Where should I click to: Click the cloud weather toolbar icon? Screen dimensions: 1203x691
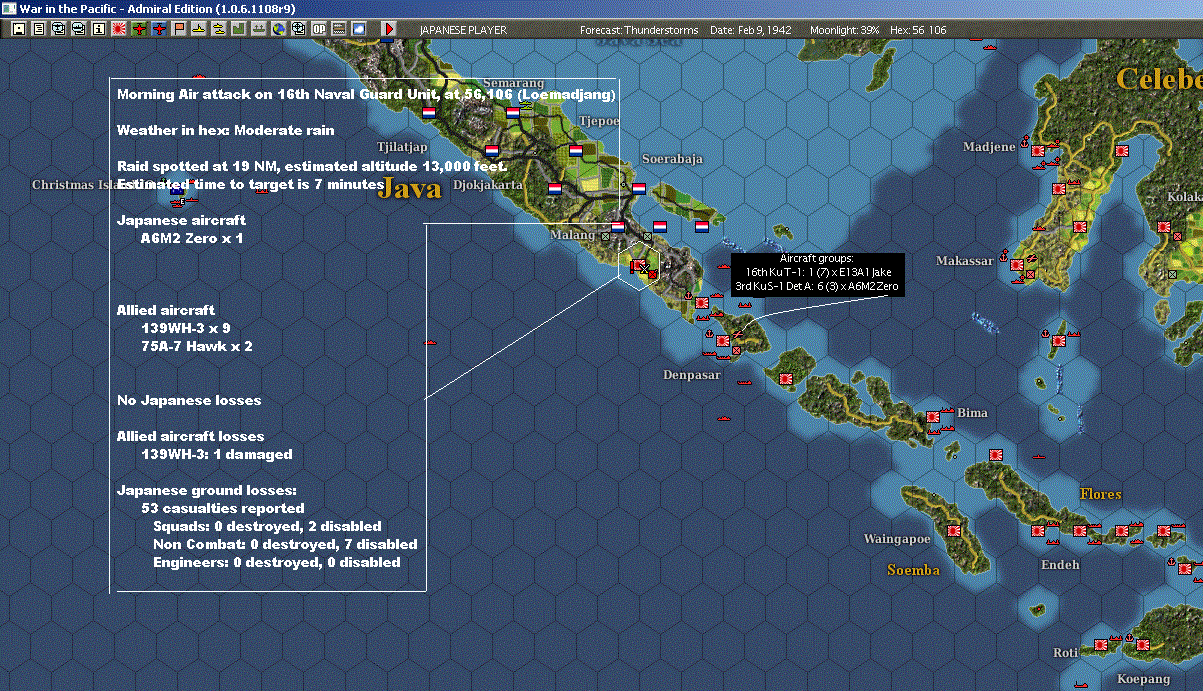[x=360, y=29]
